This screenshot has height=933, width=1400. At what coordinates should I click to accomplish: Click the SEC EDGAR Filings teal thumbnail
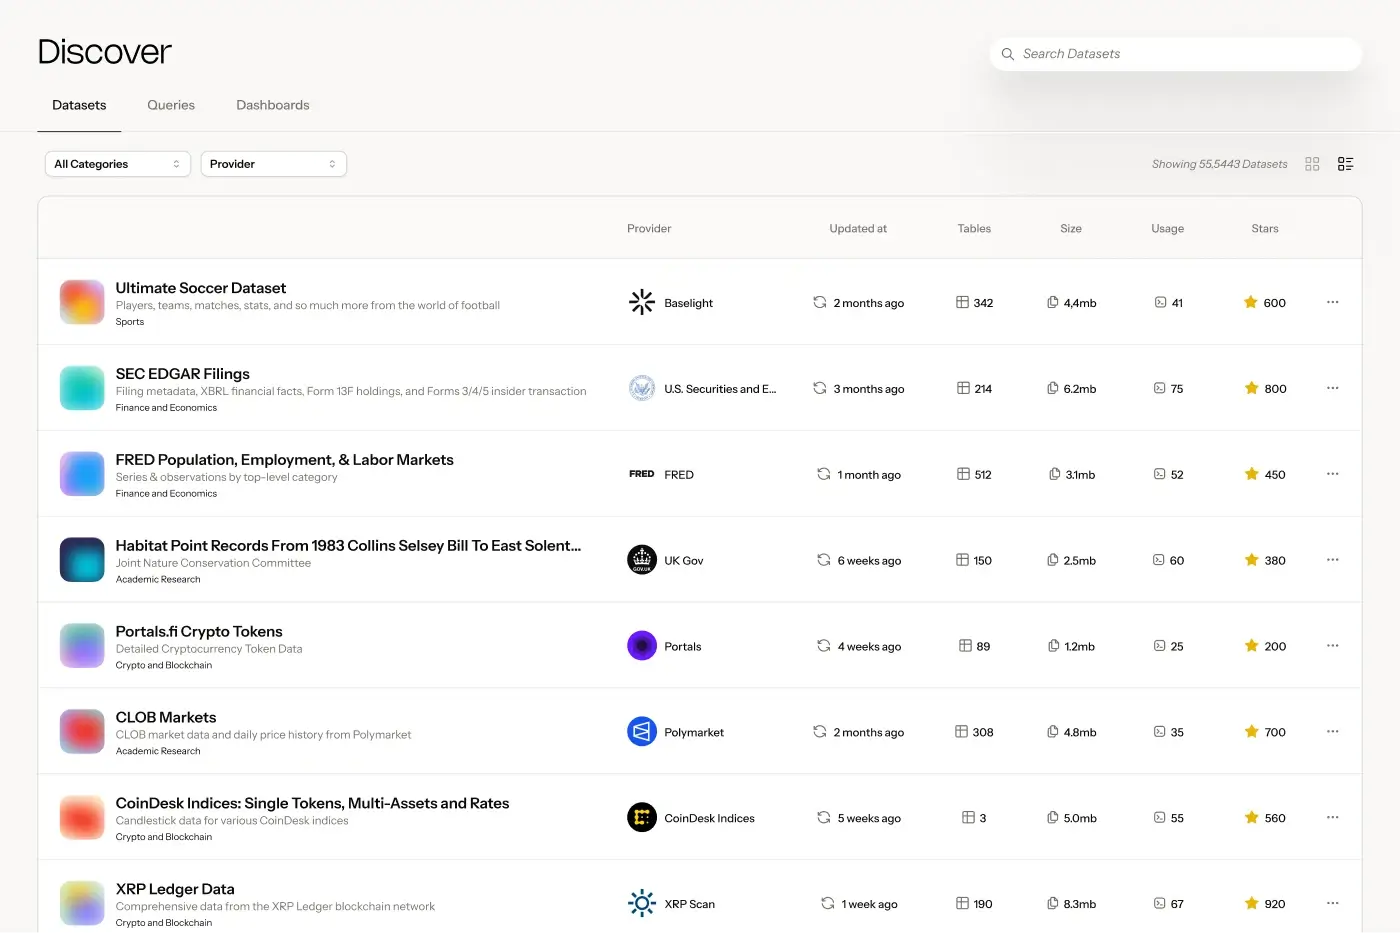tap(82, 388)
